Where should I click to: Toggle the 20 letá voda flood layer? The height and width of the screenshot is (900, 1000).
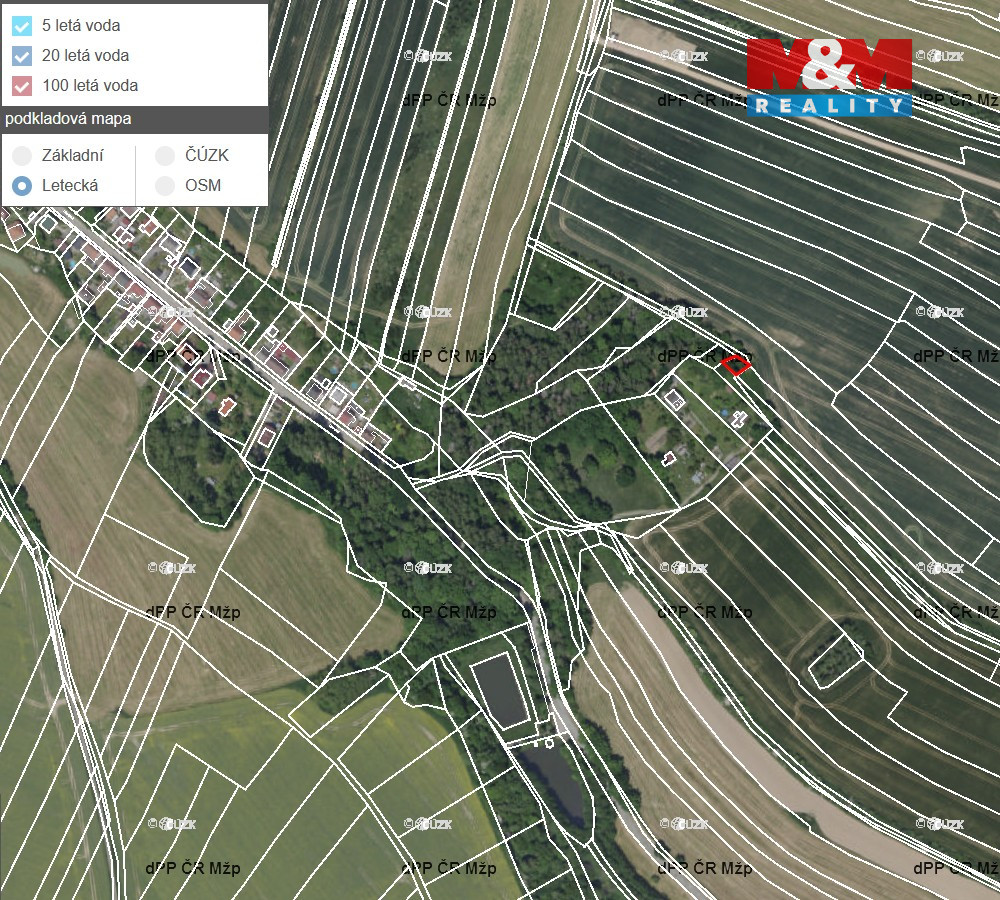(22, 56)
